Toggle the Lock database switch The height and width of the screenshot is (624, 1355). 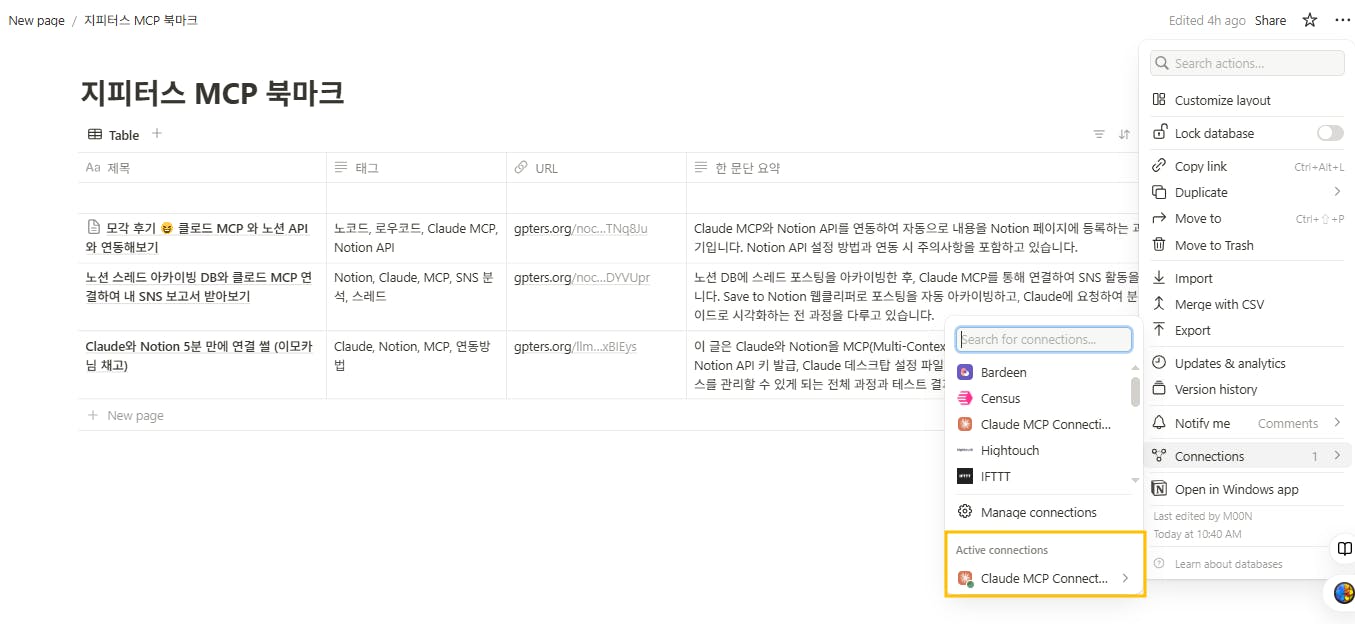point(1330,133)
